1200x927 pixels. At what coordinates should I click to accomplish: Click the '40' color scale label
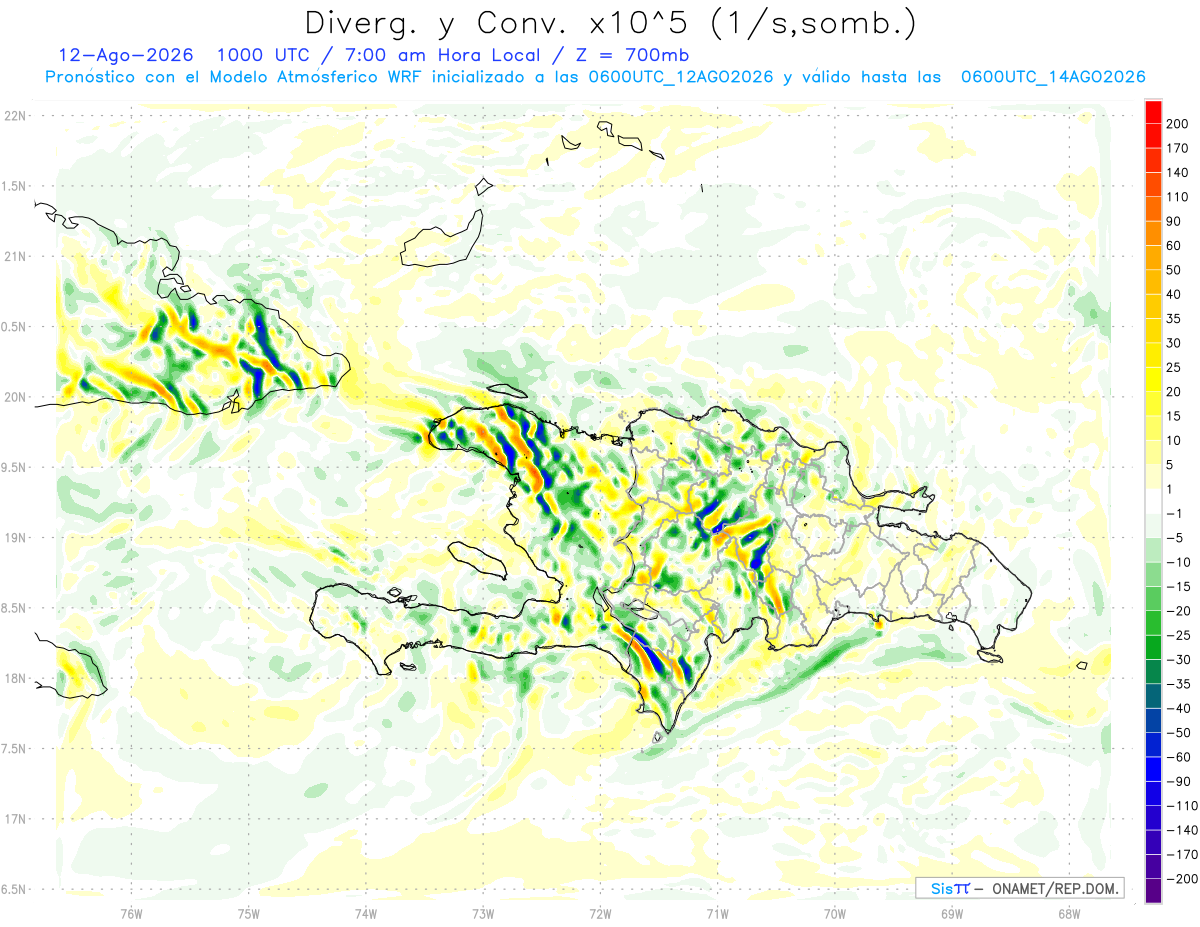tap(1174, 294)
